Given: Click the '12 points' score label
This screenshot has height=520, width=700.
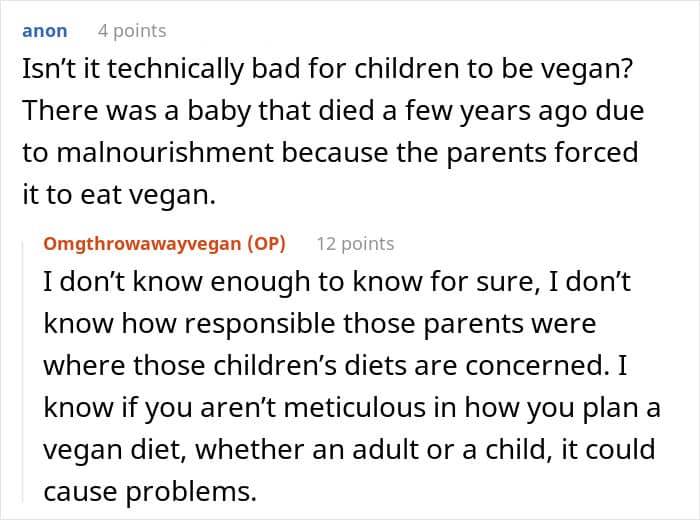Looking at the screenshot, I should pos(355,243).
